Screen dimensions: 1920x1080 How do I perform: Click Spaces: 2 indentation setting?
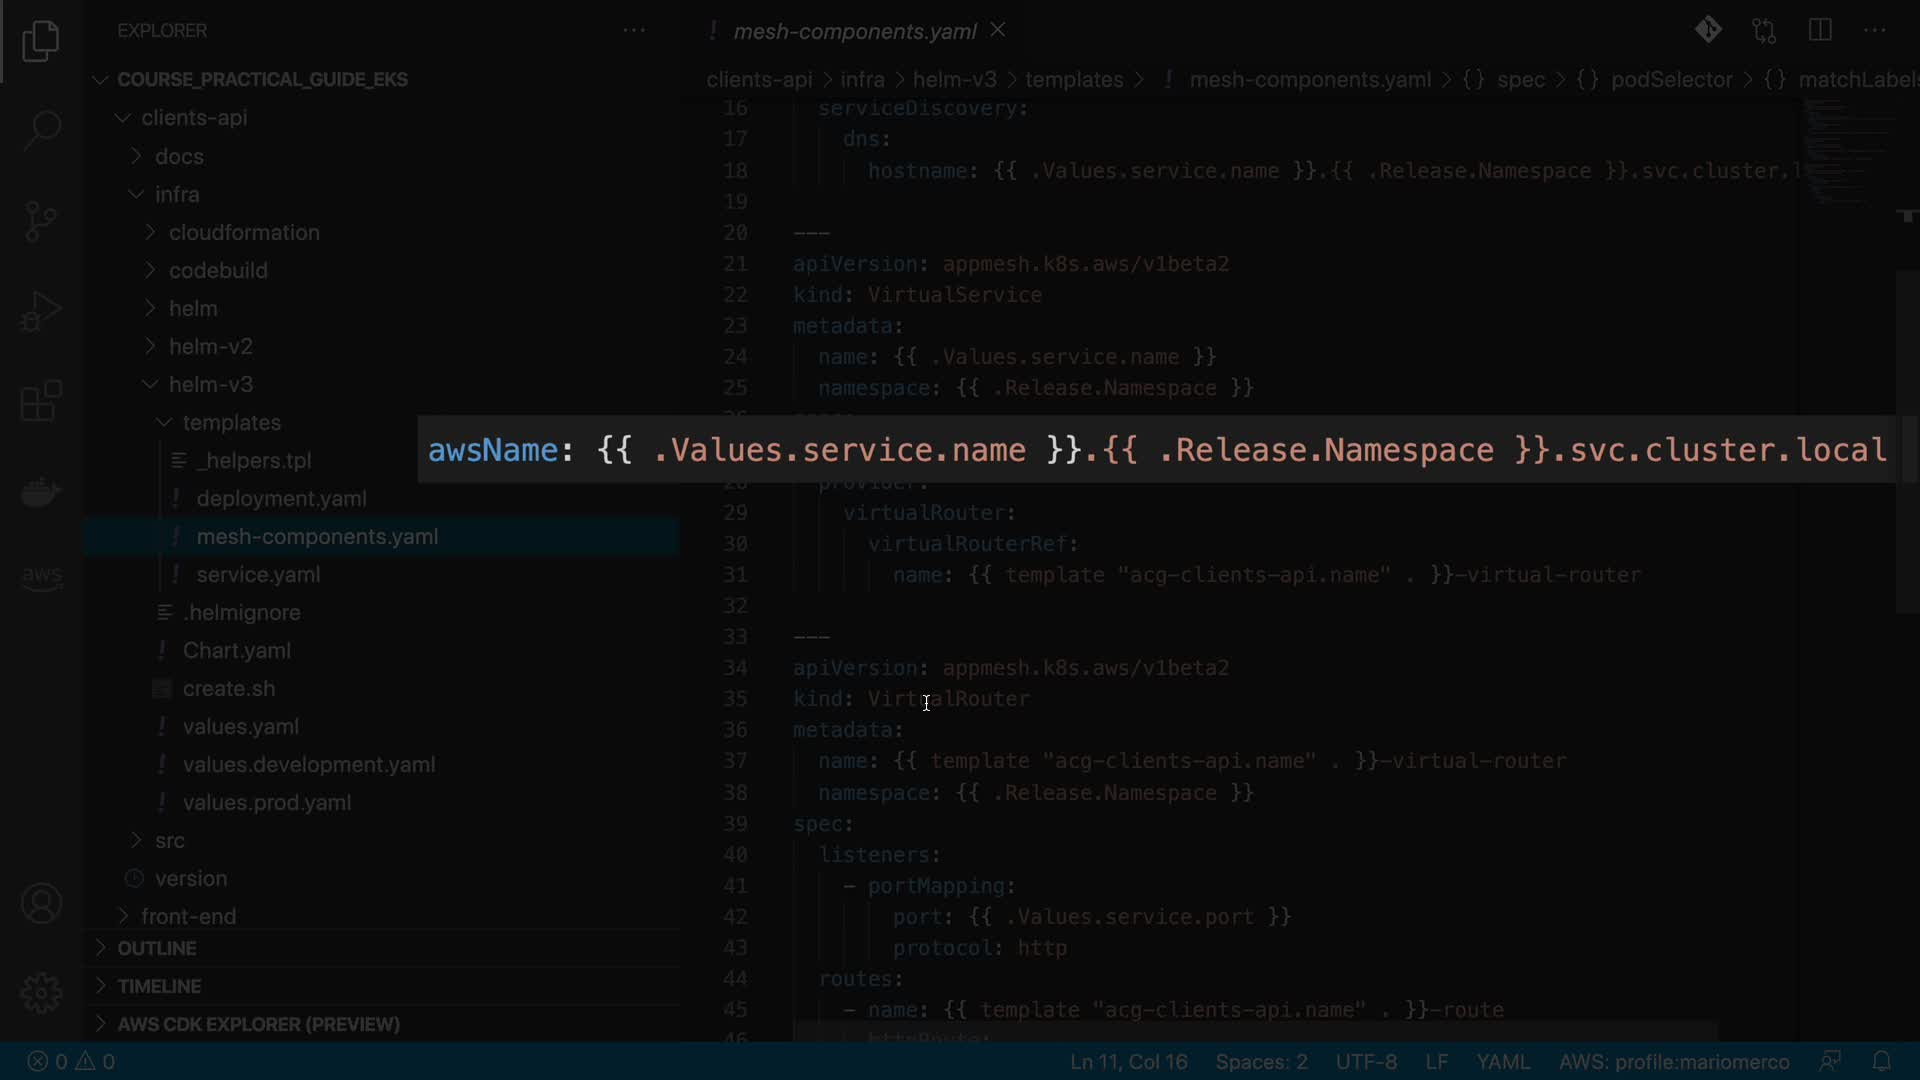[x=1261, y=1061]
